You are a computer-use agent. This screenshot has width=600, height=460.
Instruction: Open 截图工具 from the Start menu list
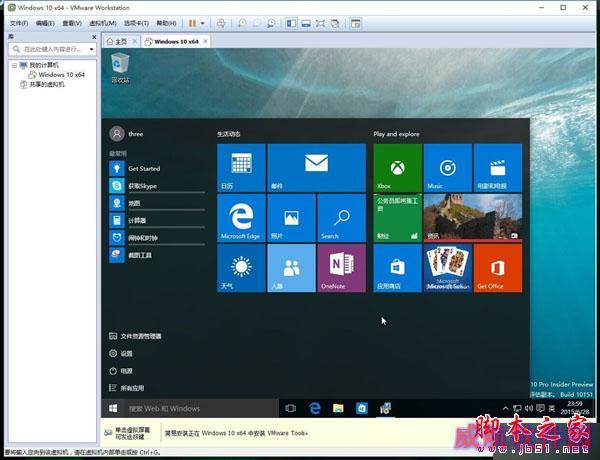pos(157,255)
